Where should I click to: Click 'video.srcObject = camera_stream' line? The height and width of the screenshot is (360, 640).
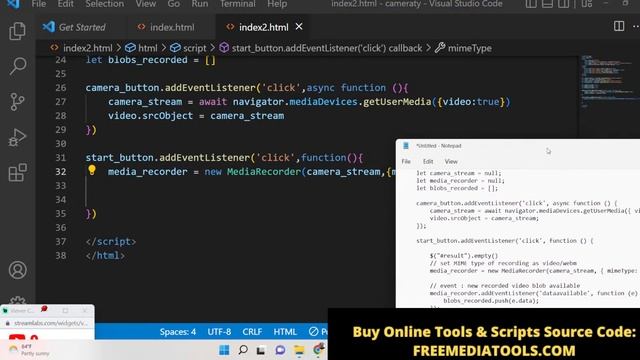point(196,116)
